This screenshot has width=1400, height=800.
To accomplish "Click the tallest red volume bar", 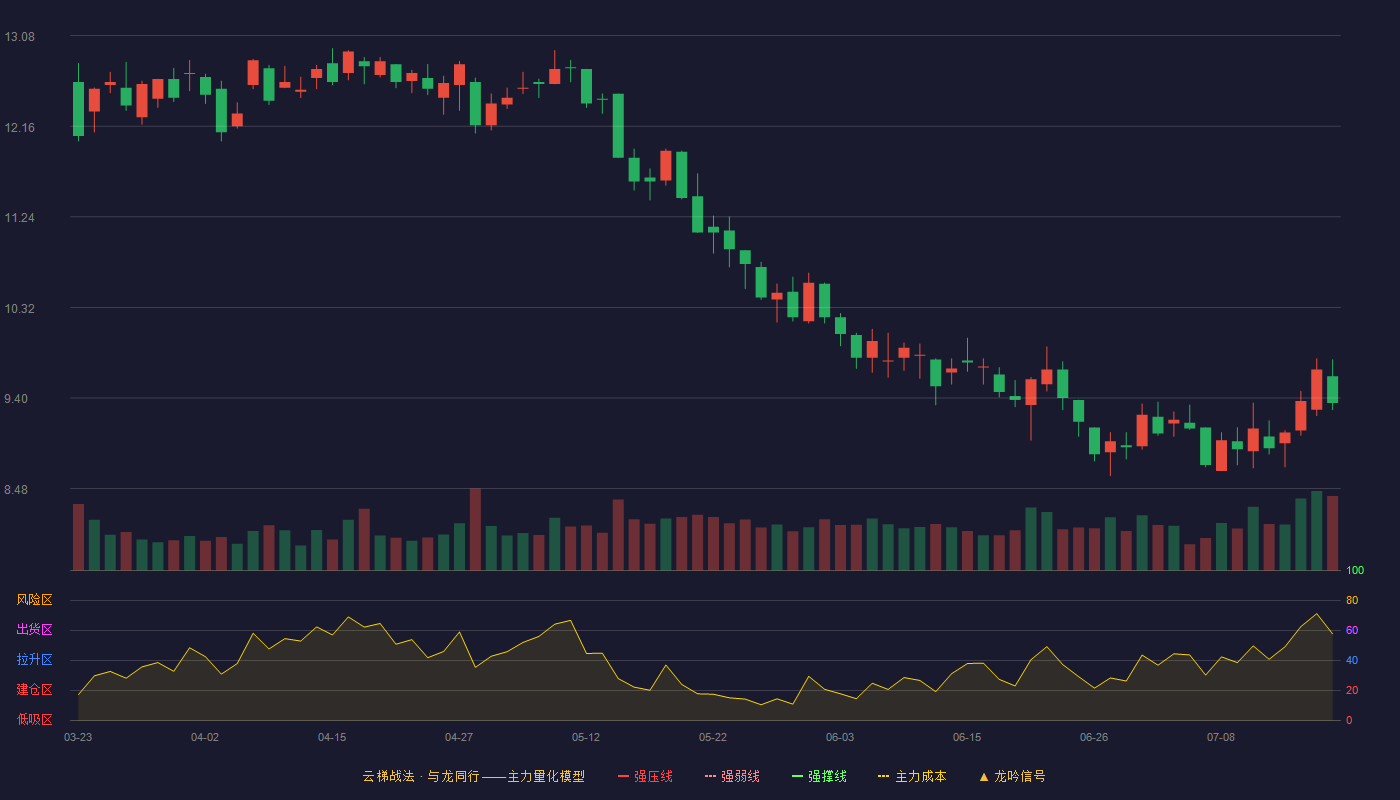I will pyautogui.click(x=475, y=529).
